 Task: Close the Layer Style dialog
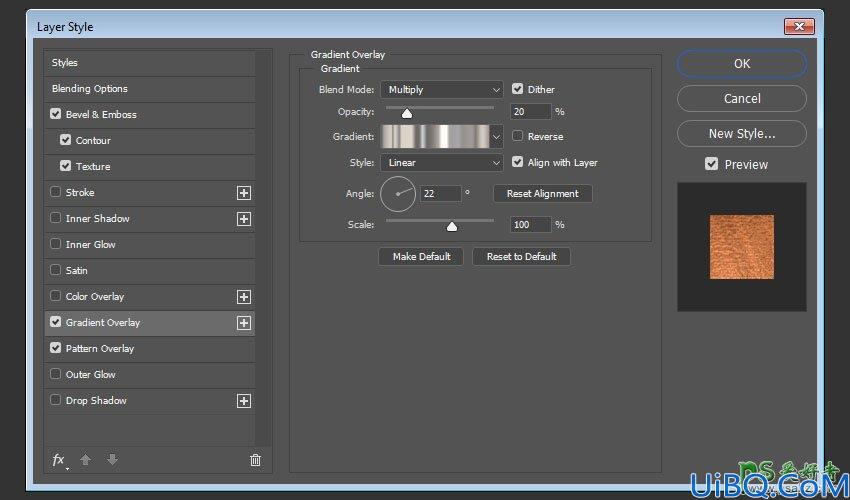[x=799, y=26]
